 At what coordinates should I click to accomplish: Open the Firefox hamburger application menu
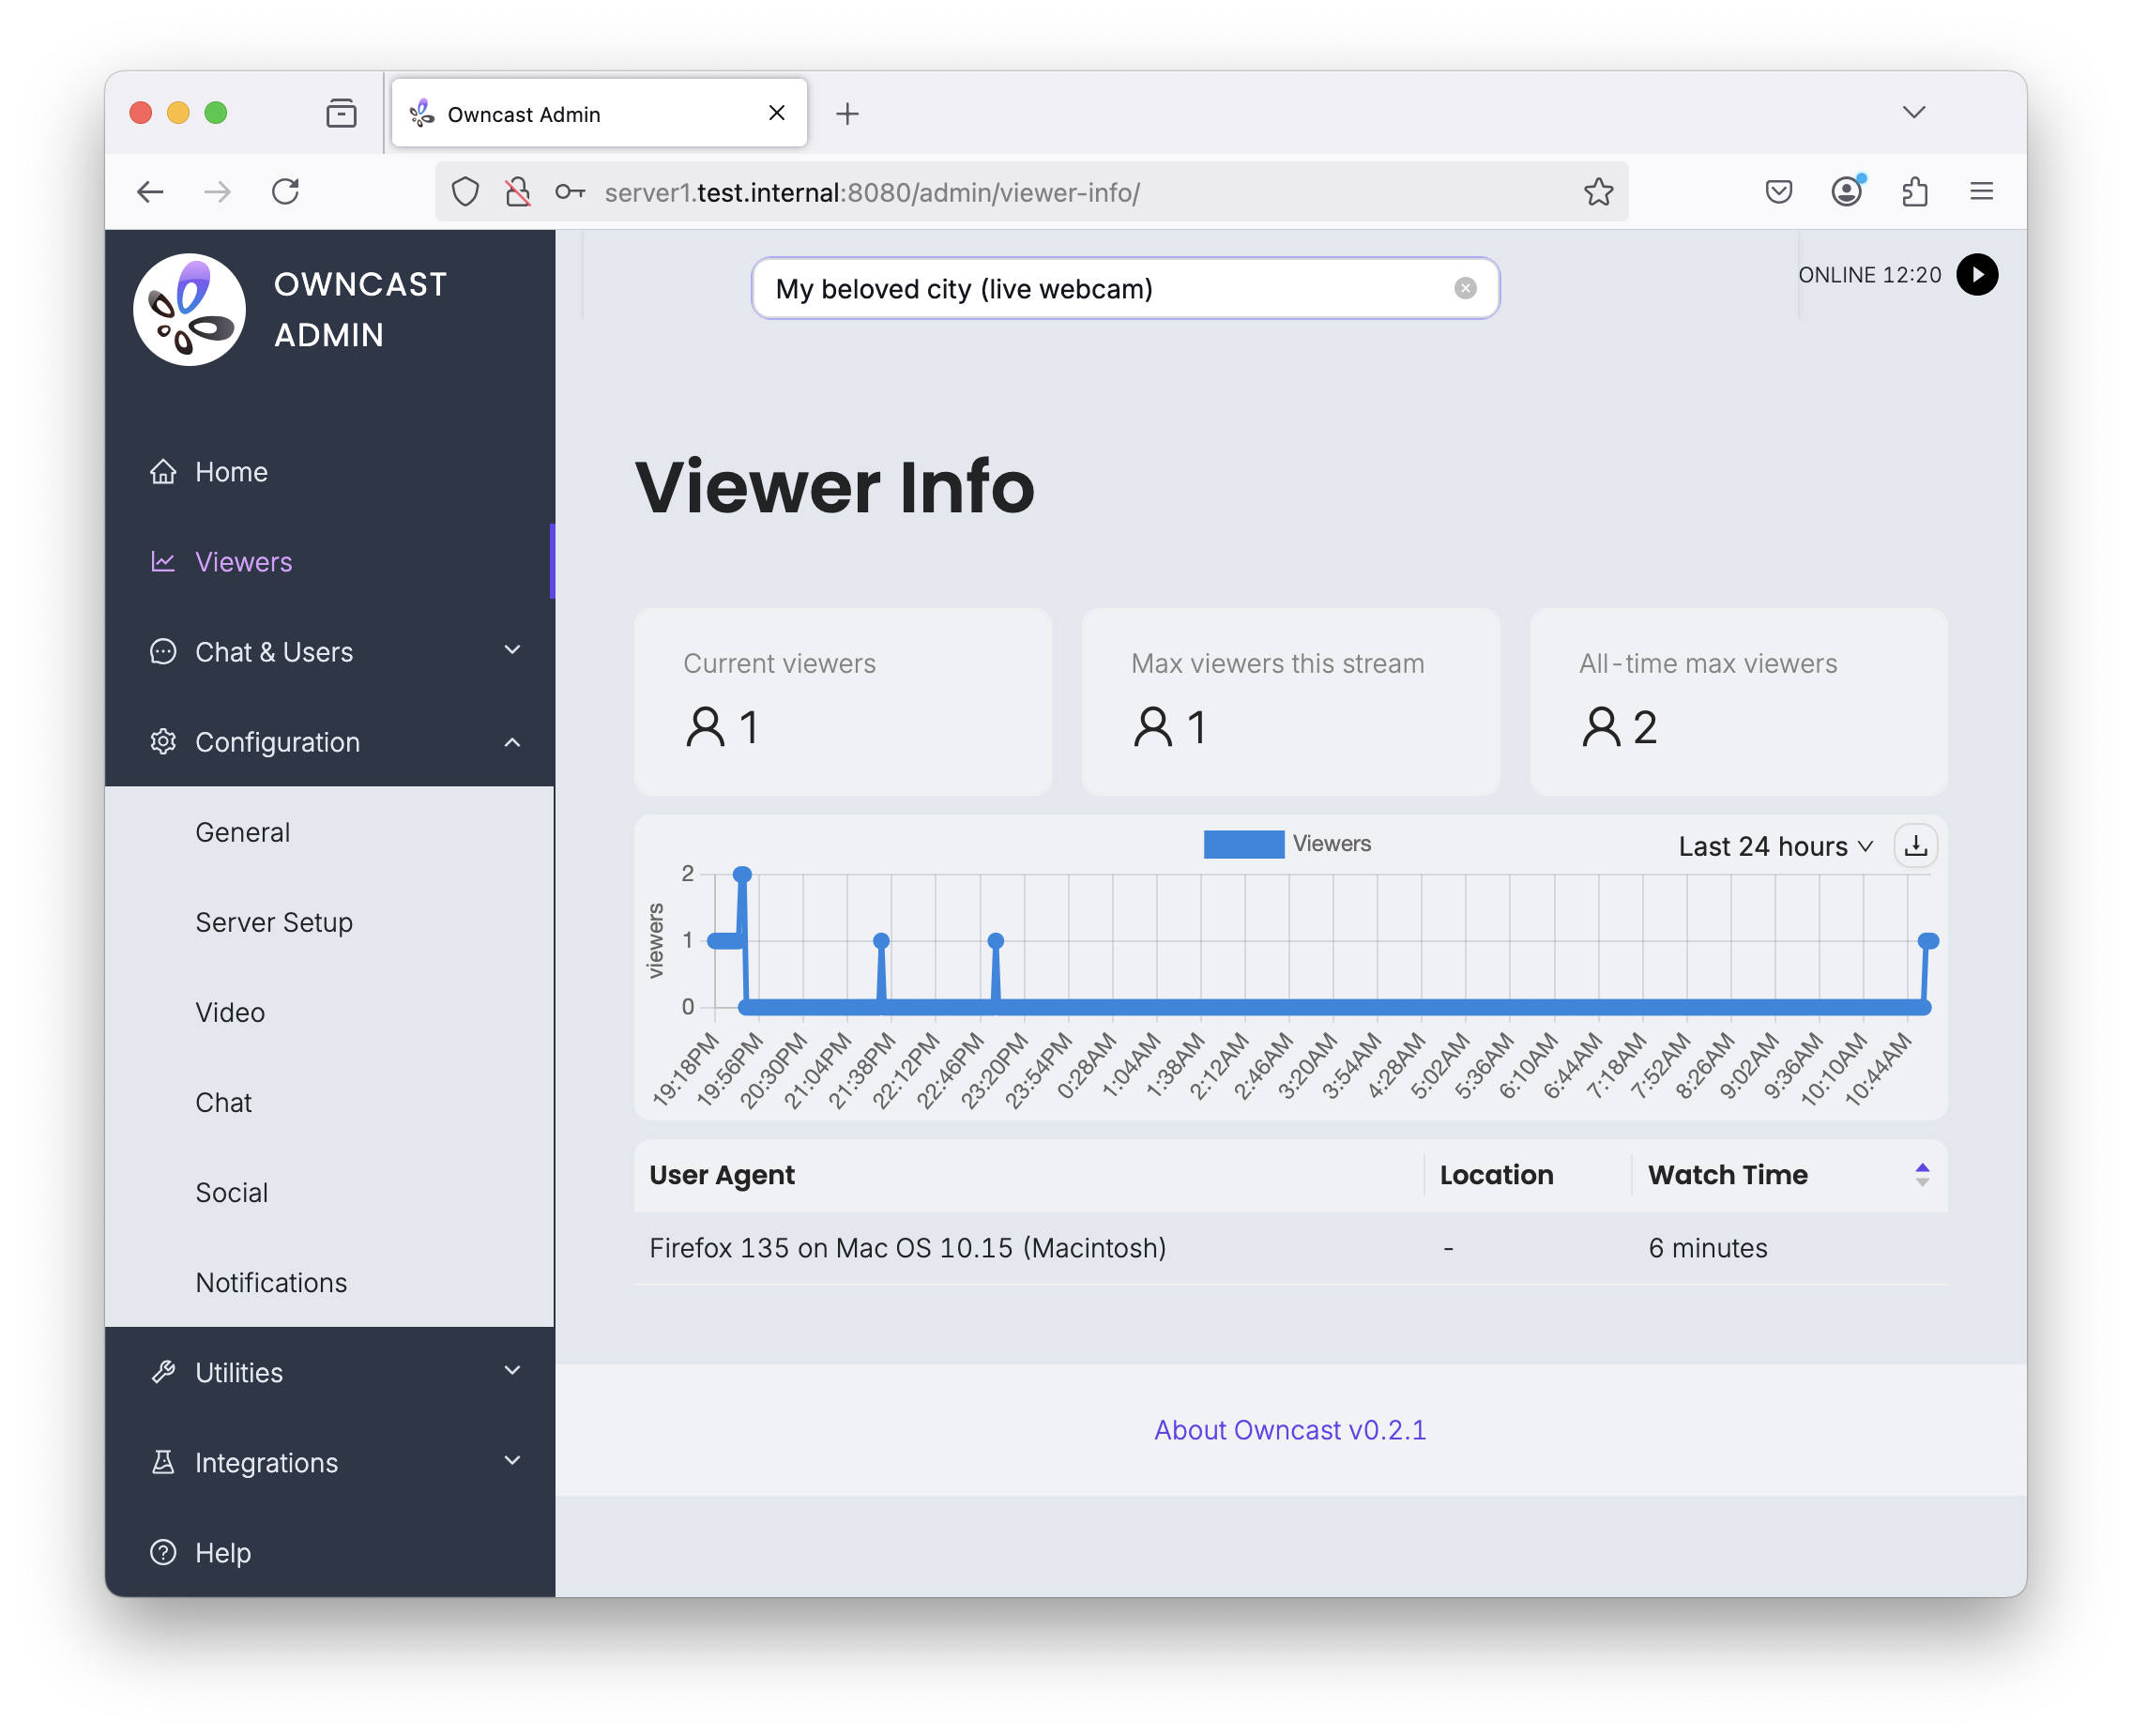[x=1981, y=192]
